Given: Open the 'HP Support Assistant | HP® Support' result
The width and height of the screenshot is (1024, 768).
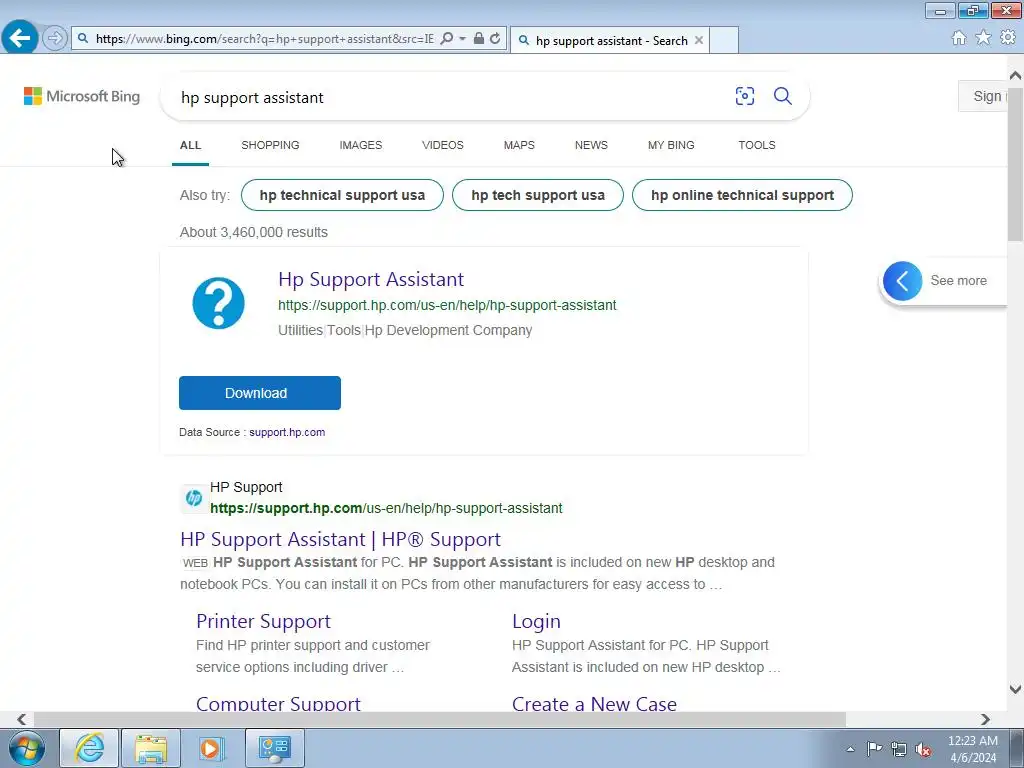Looking at the screenshot, I should coord(340,539).
